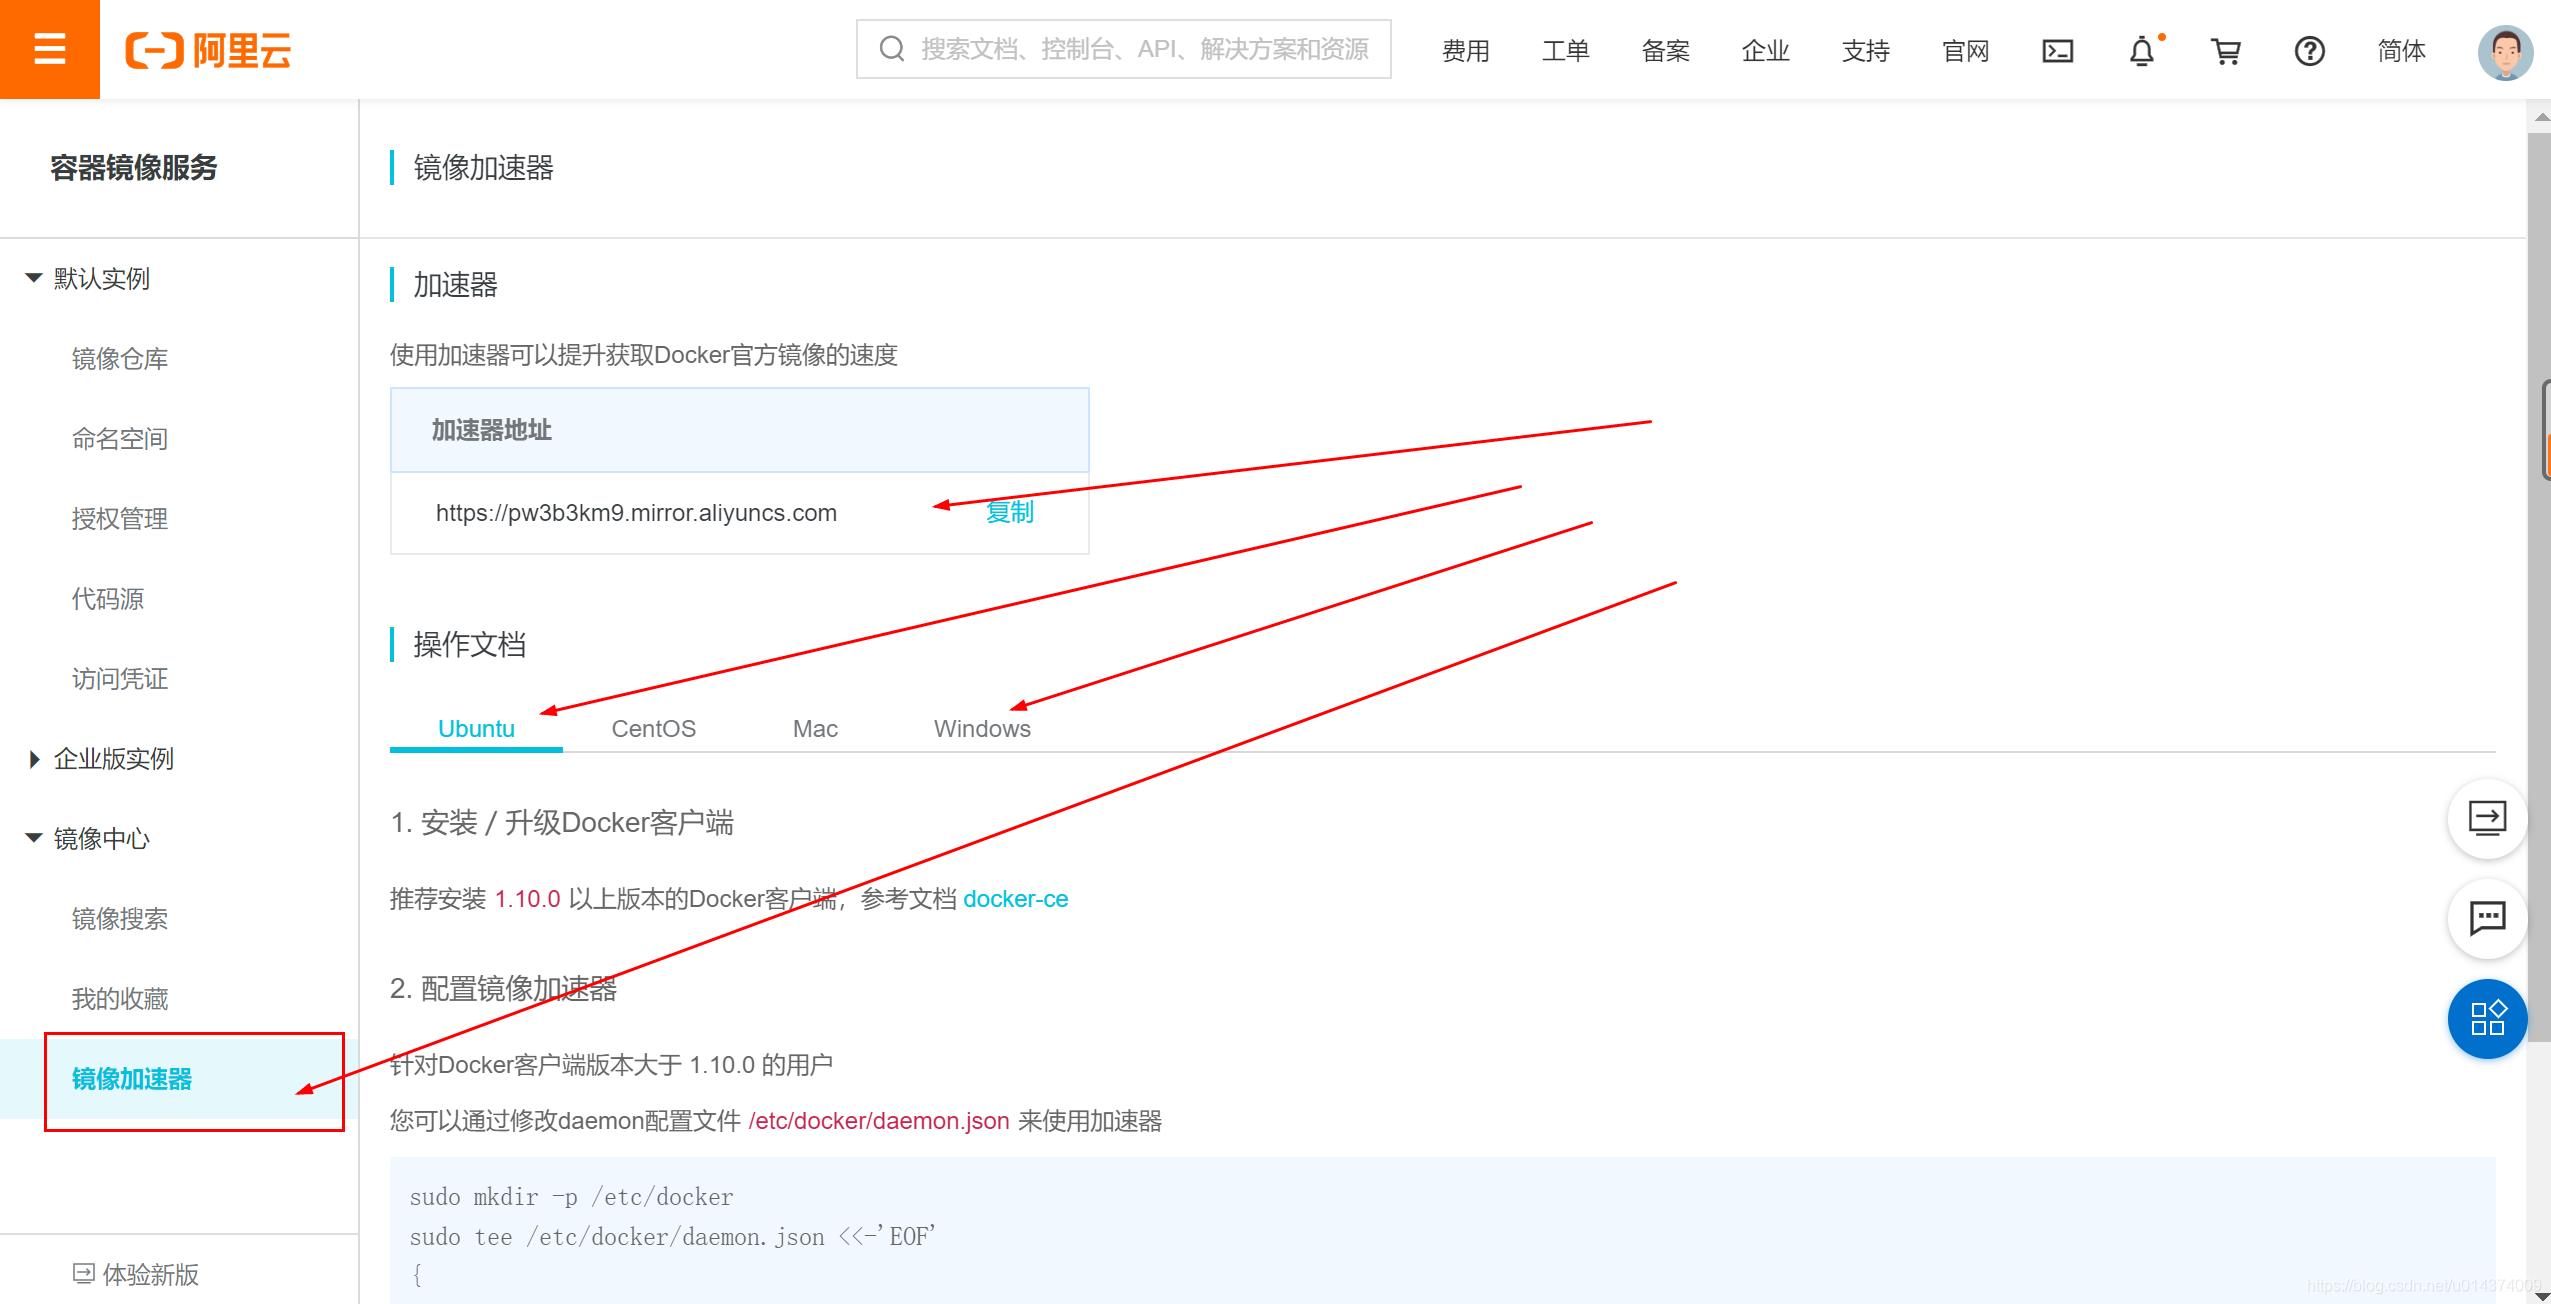Click the /etc/docker/daemon.json path text
The height and width of the screenshot is (1304, 2551).
click(x=878, y=1121)
